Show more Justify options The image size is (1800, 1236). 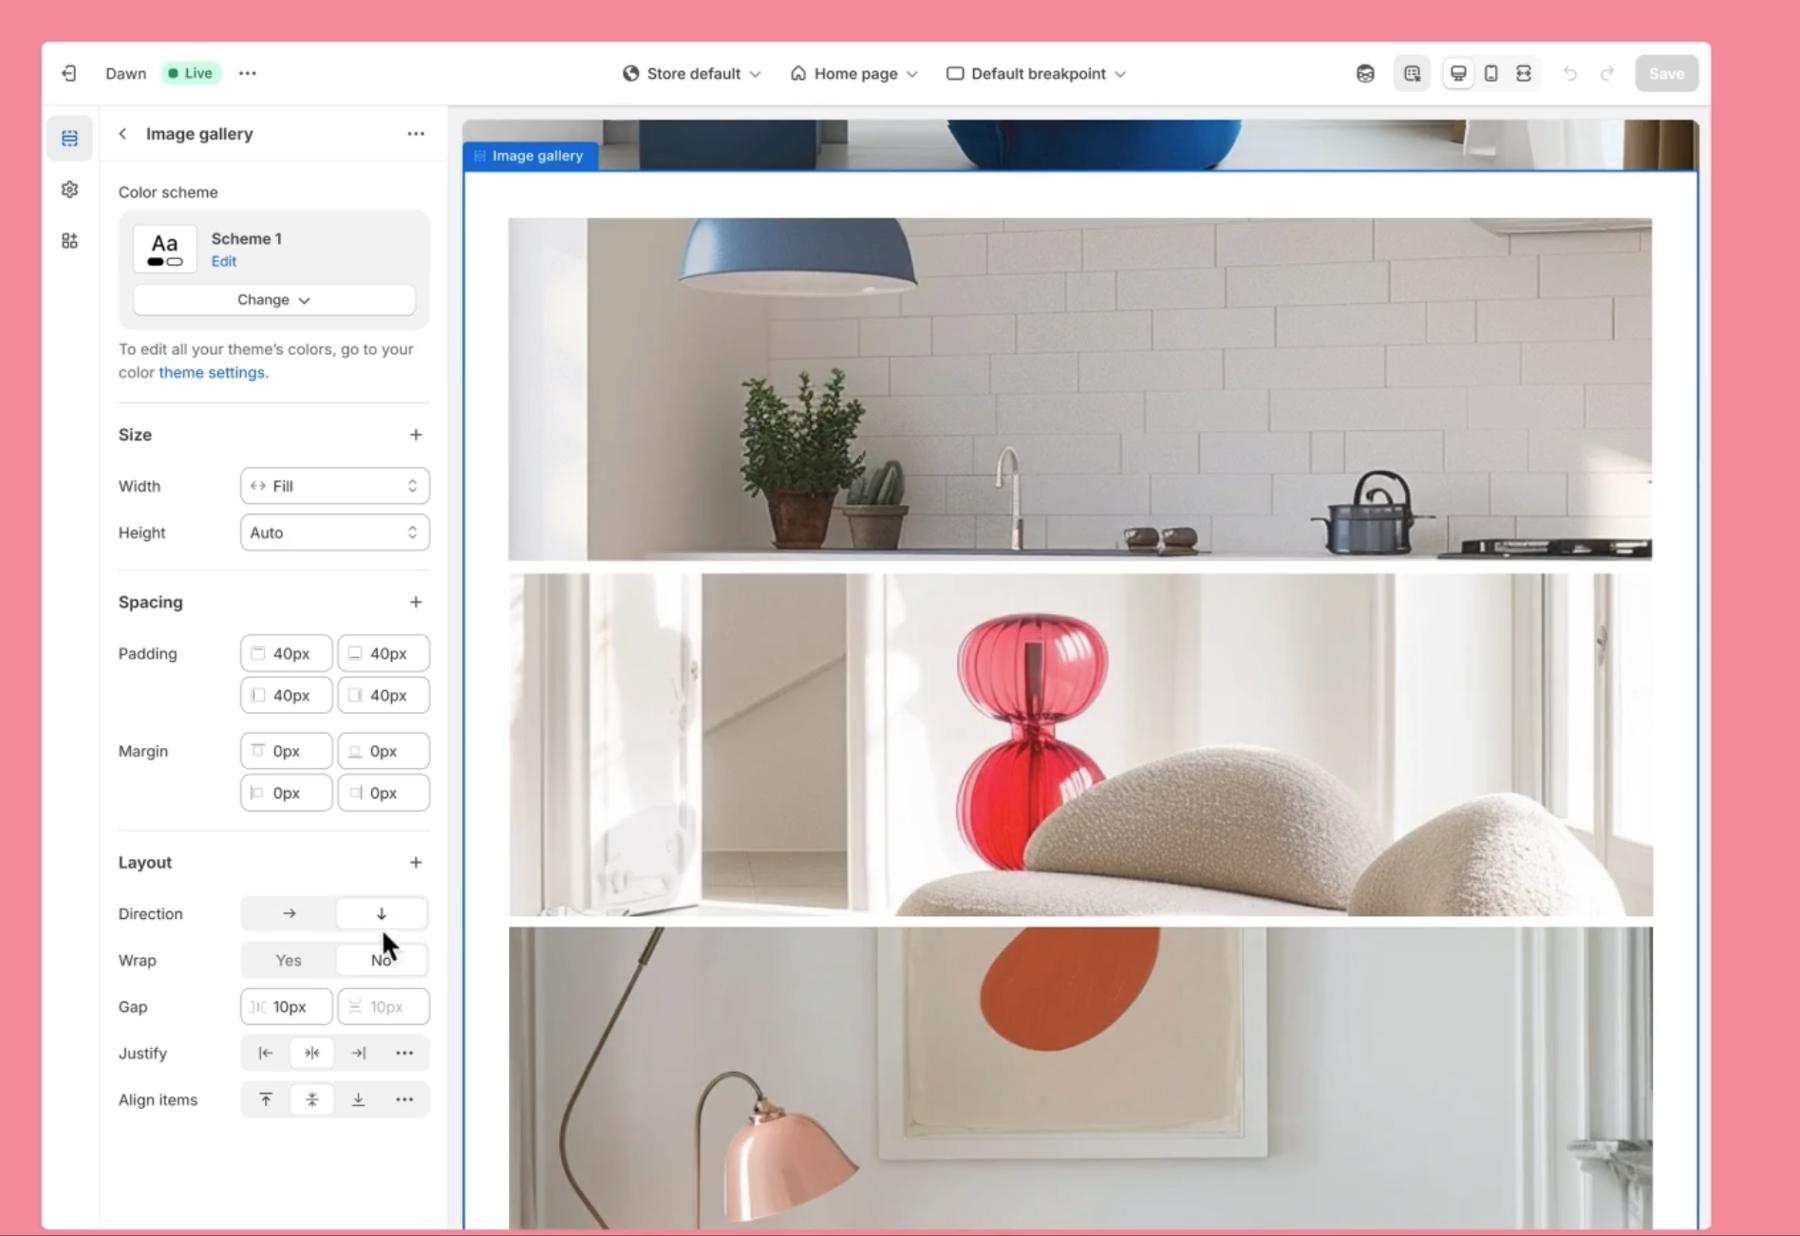coord(404,1053)
